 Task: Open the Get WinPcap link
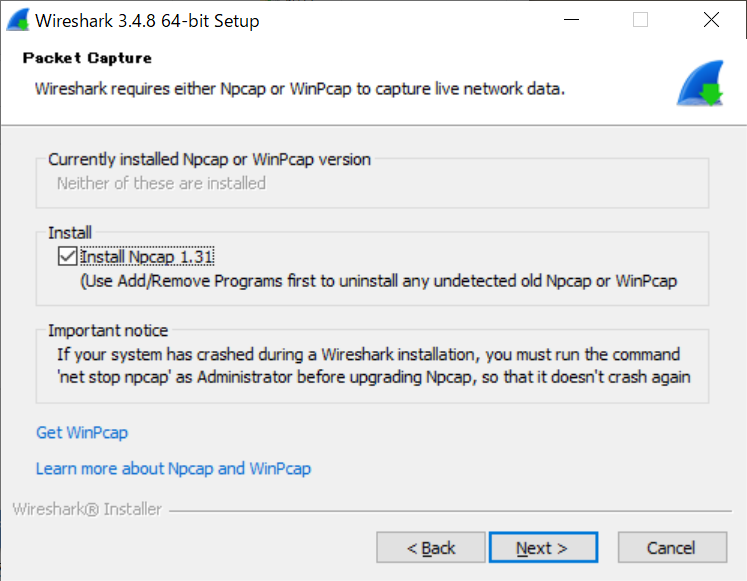point(82,432)
